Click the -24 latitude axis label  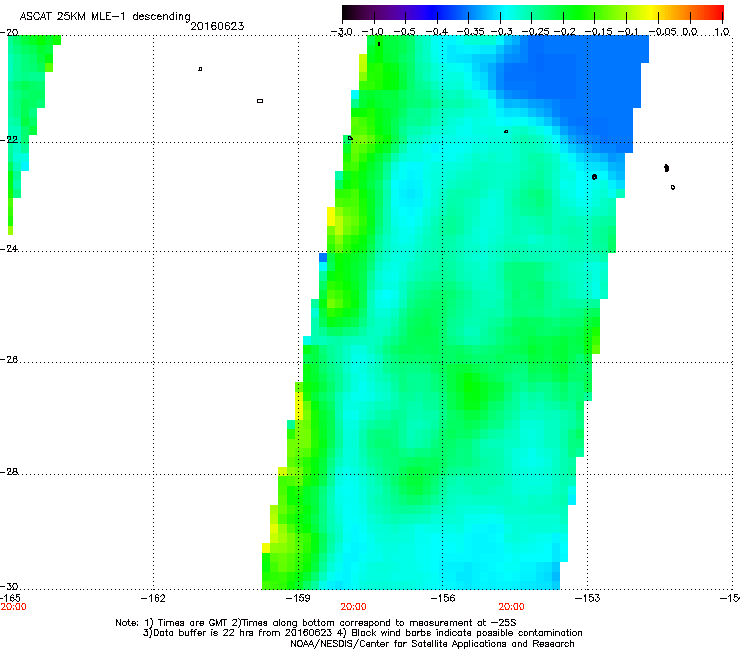tap(9, 248)
